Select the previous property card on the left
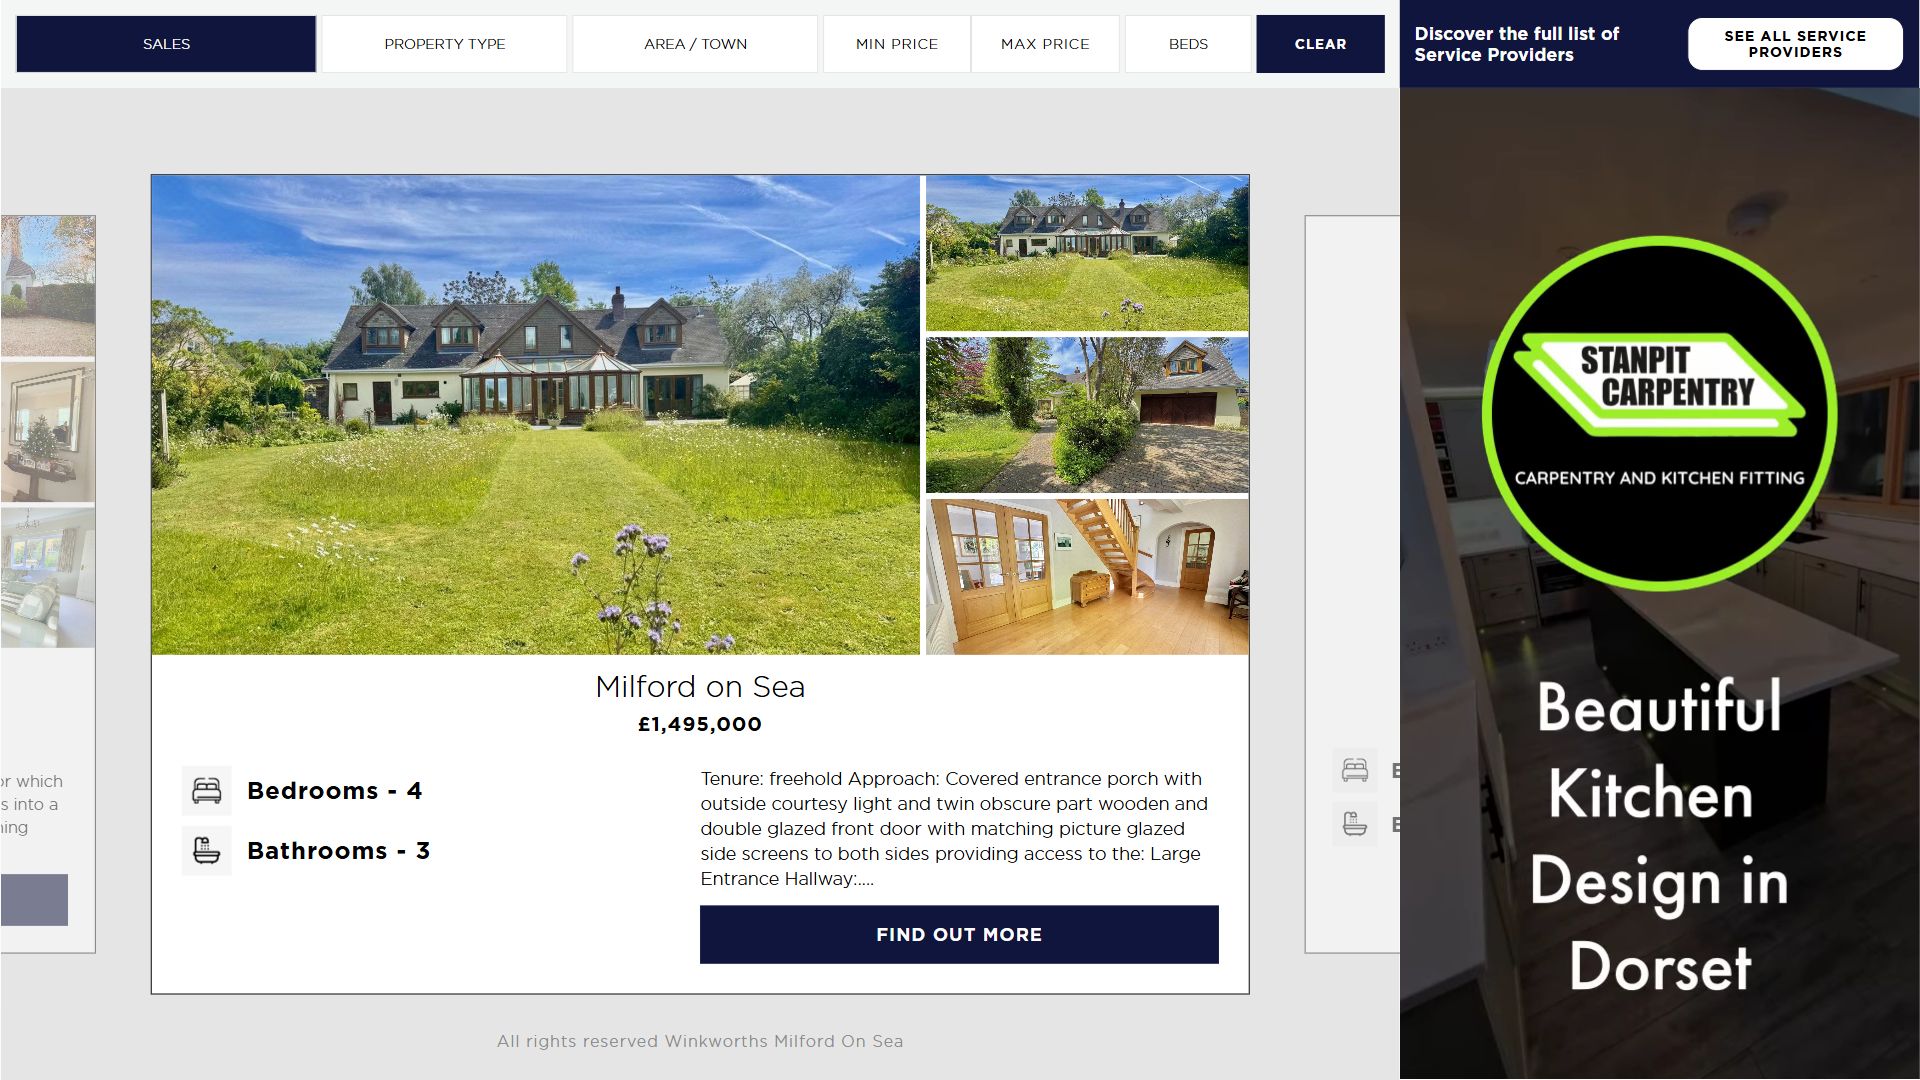 [x=48, y=584]
